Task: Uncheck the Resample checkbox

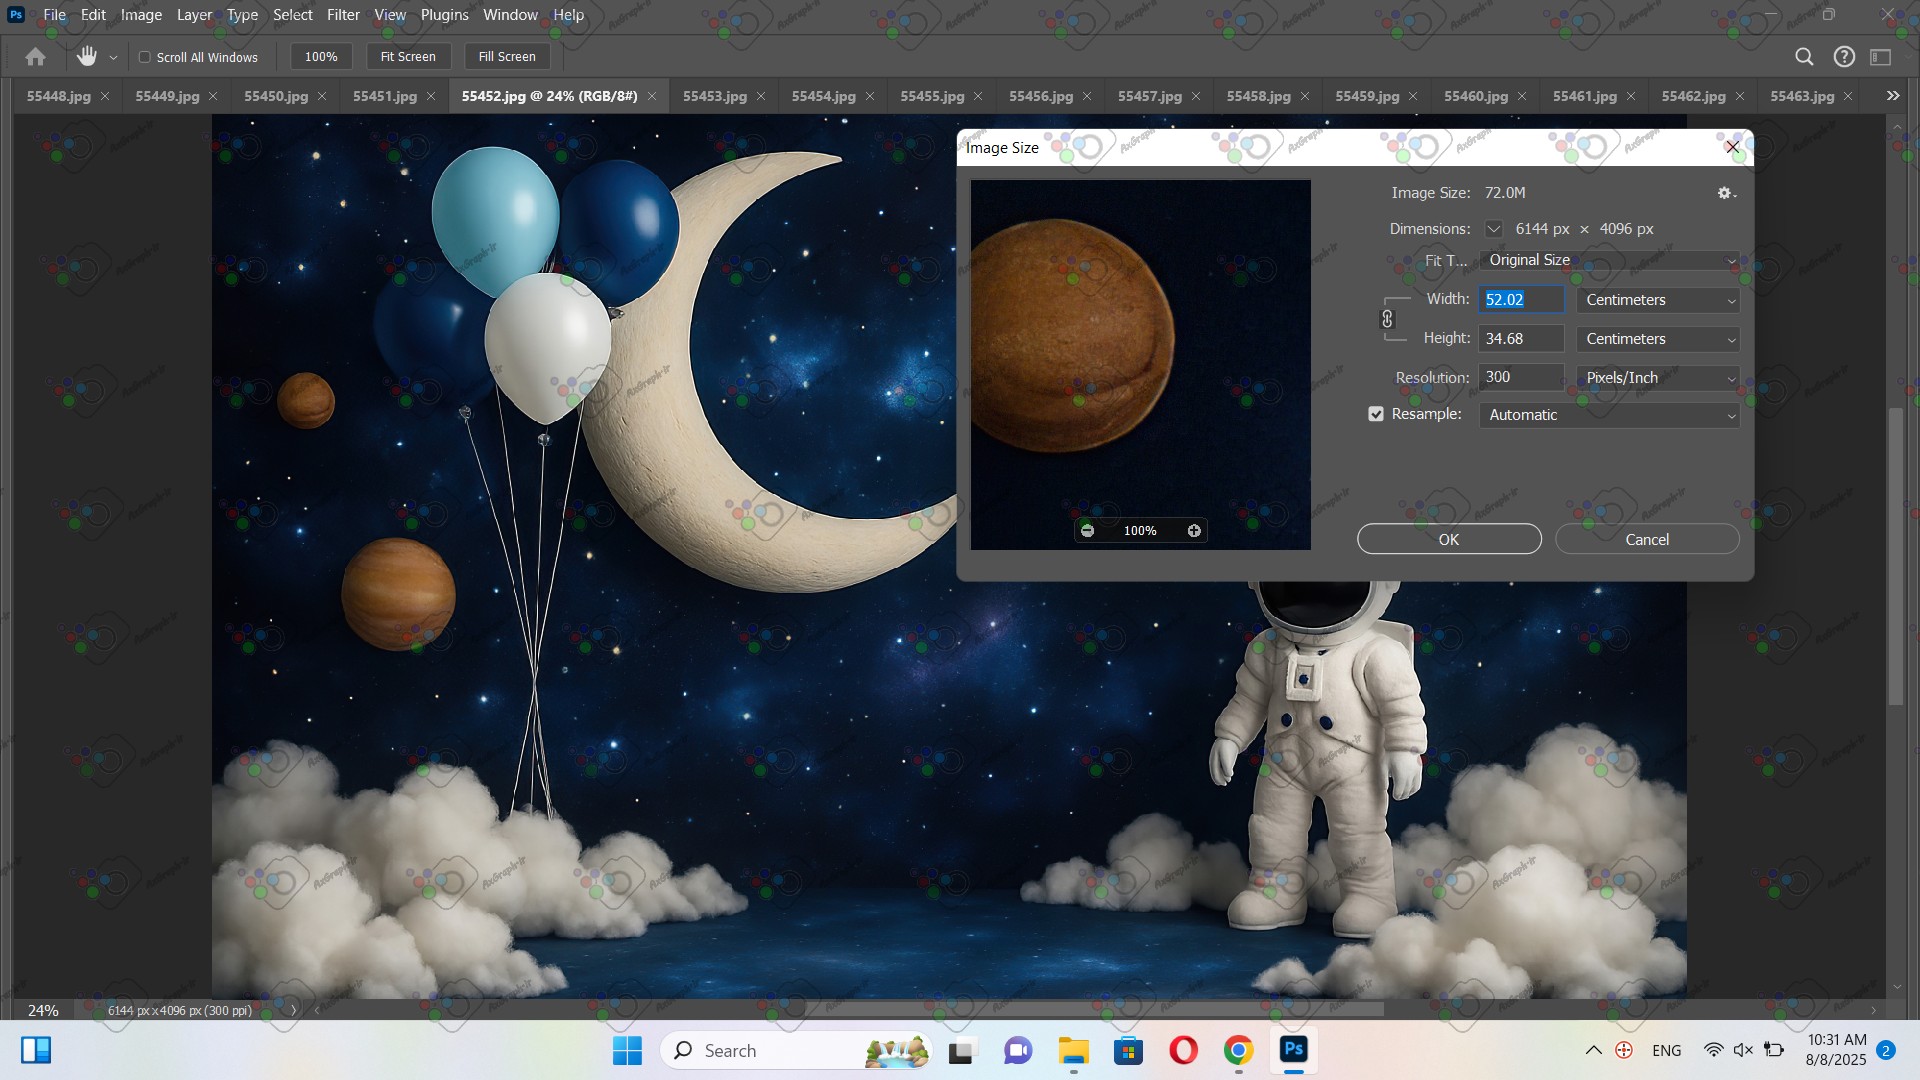Action: (x=1376, y=414)
